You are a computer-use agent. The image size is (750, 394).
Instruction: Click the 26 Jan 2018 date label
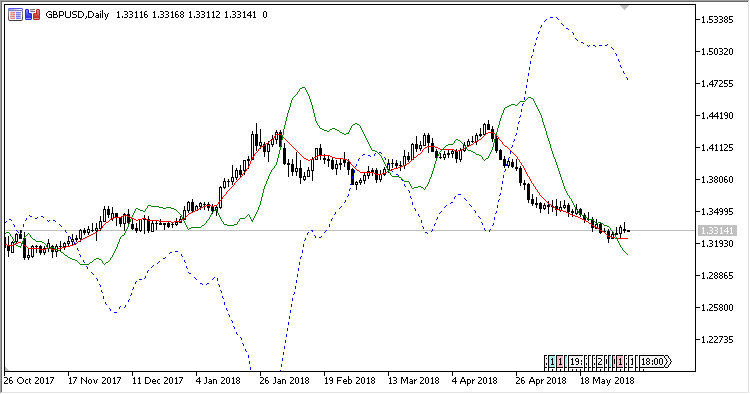click(x=285, y=381)
